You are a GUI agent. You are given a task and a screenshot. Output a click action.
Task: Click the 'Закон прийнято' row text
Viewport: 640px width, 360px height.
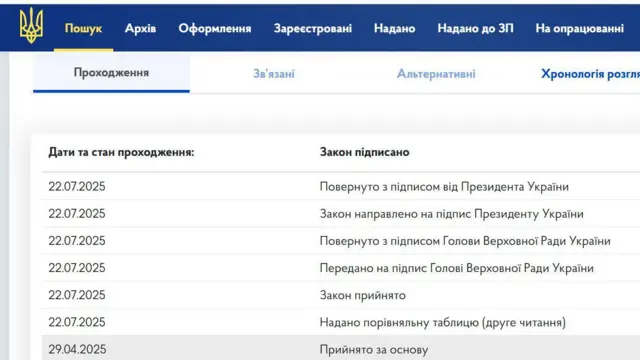click(362, 295)
